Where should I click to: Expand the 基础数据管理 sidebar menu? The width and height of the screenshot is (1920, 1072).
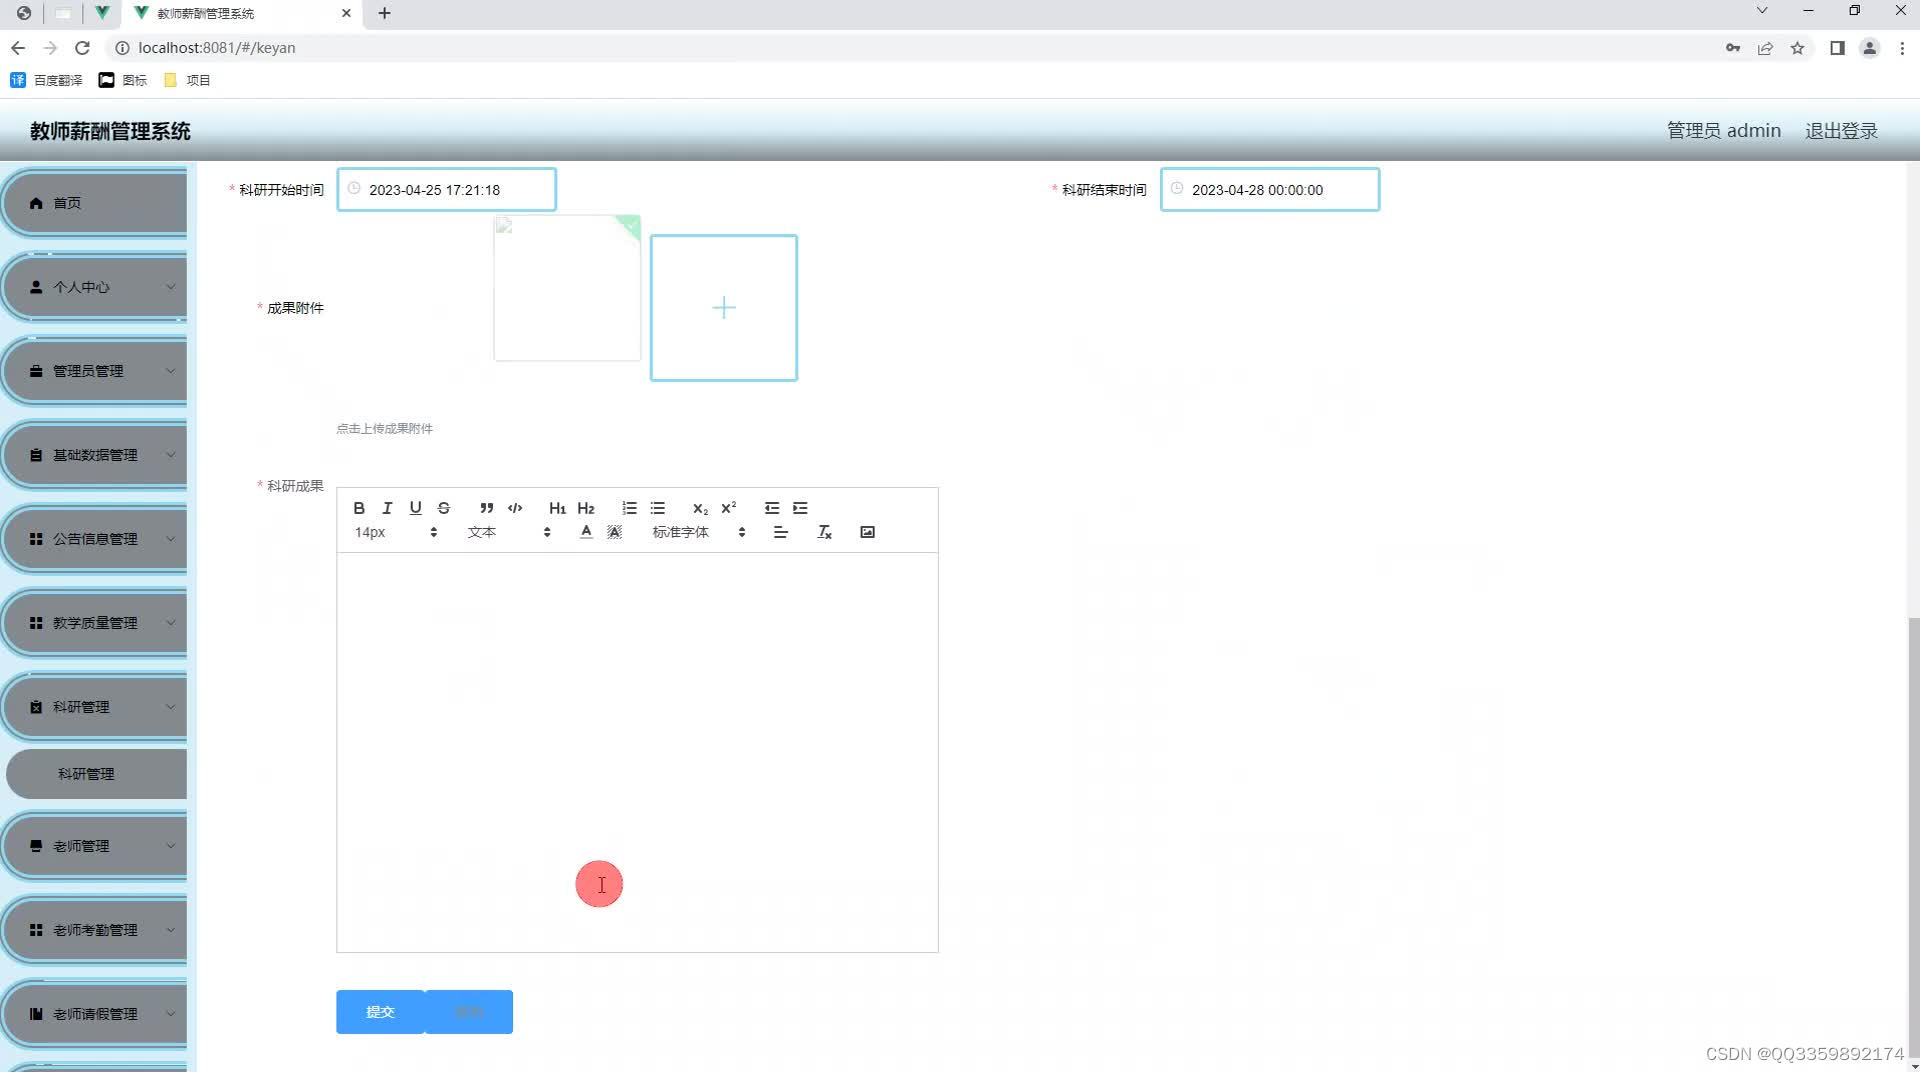[95, 455]
